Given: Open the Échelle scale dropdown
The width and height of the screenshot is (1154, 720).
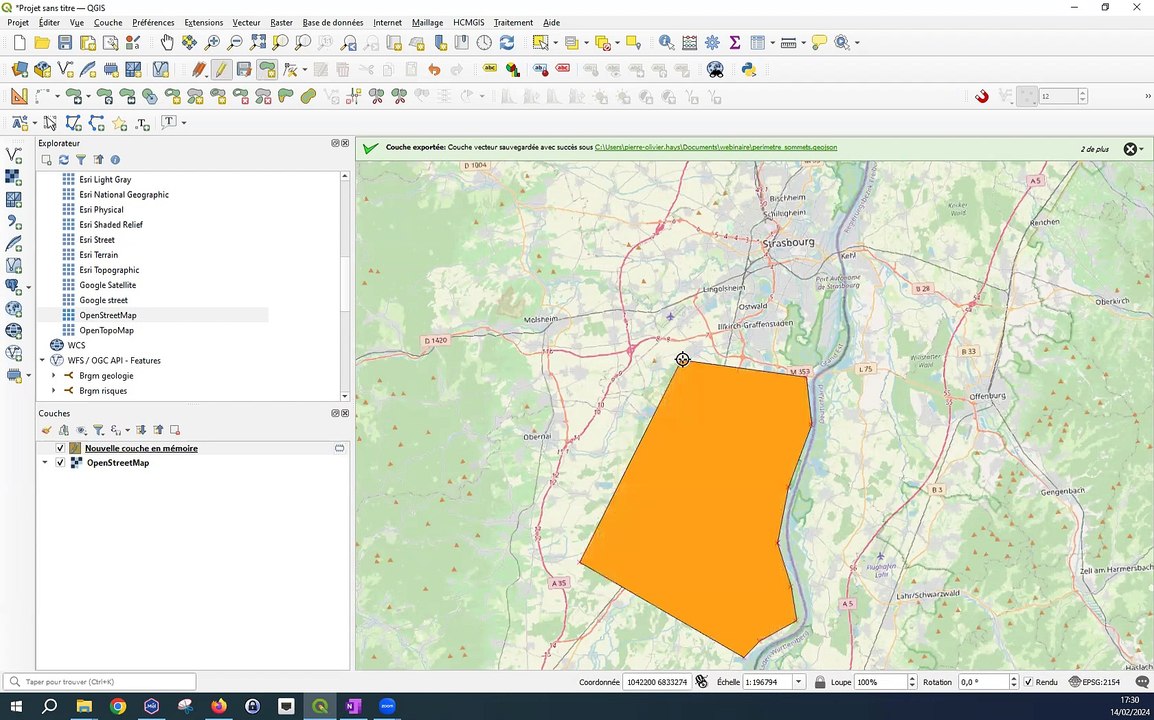Looking at the screenshot, I should 798,682.
